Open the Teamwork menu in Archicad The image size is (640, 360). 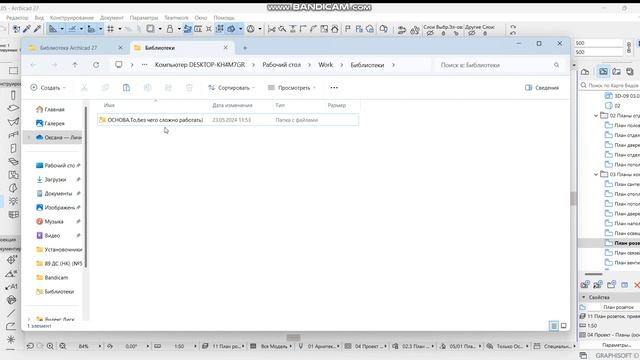click(176, 18)
